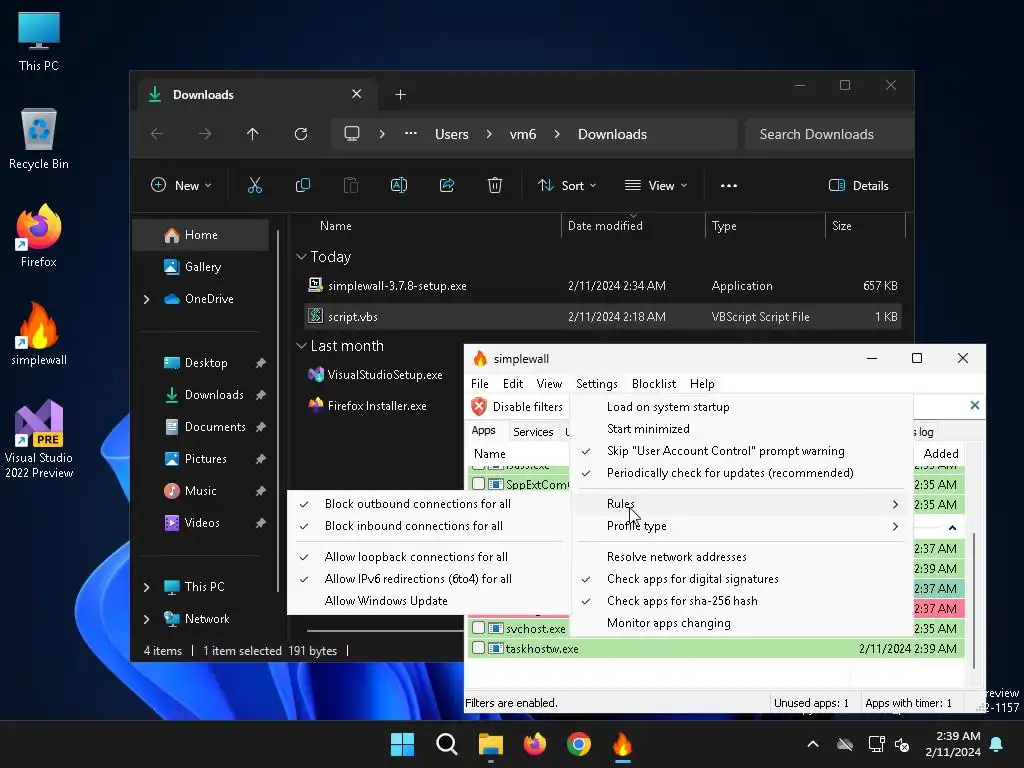Open simplewall Help menu
1024x768 pixels.
702,383
